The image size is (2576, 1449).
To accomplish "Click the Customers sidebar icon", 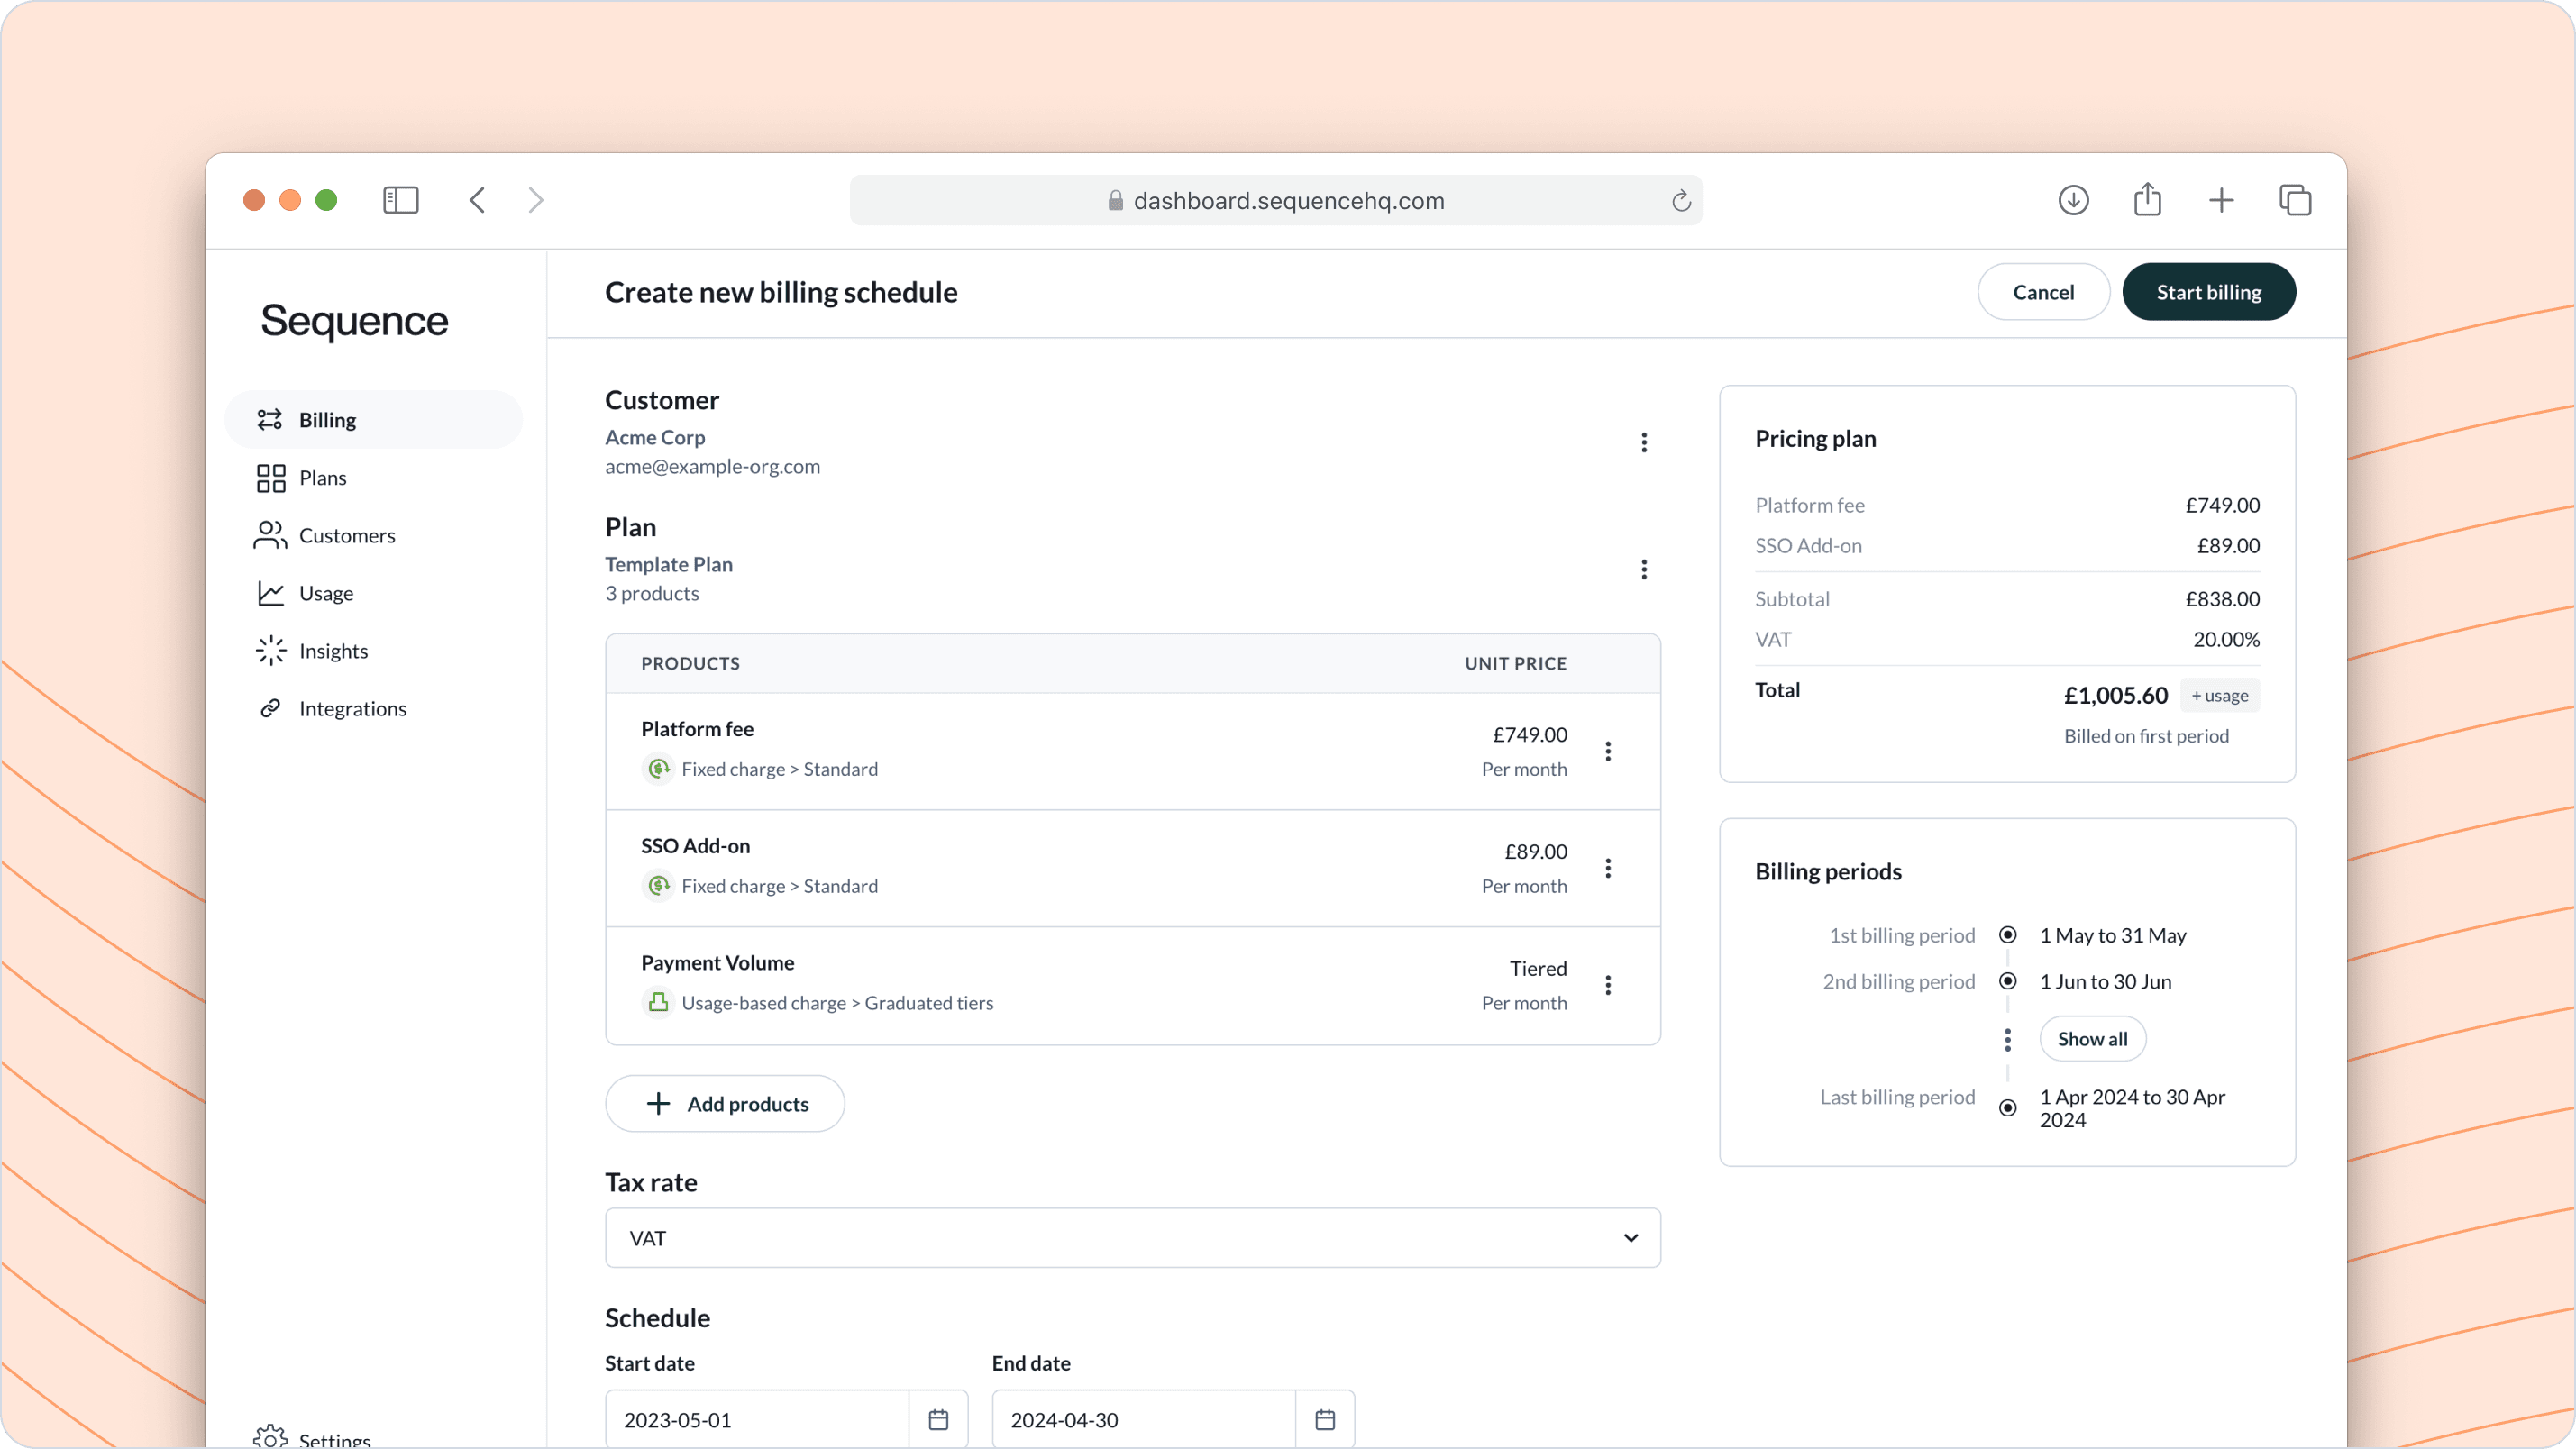I will [x=270, y=535].
